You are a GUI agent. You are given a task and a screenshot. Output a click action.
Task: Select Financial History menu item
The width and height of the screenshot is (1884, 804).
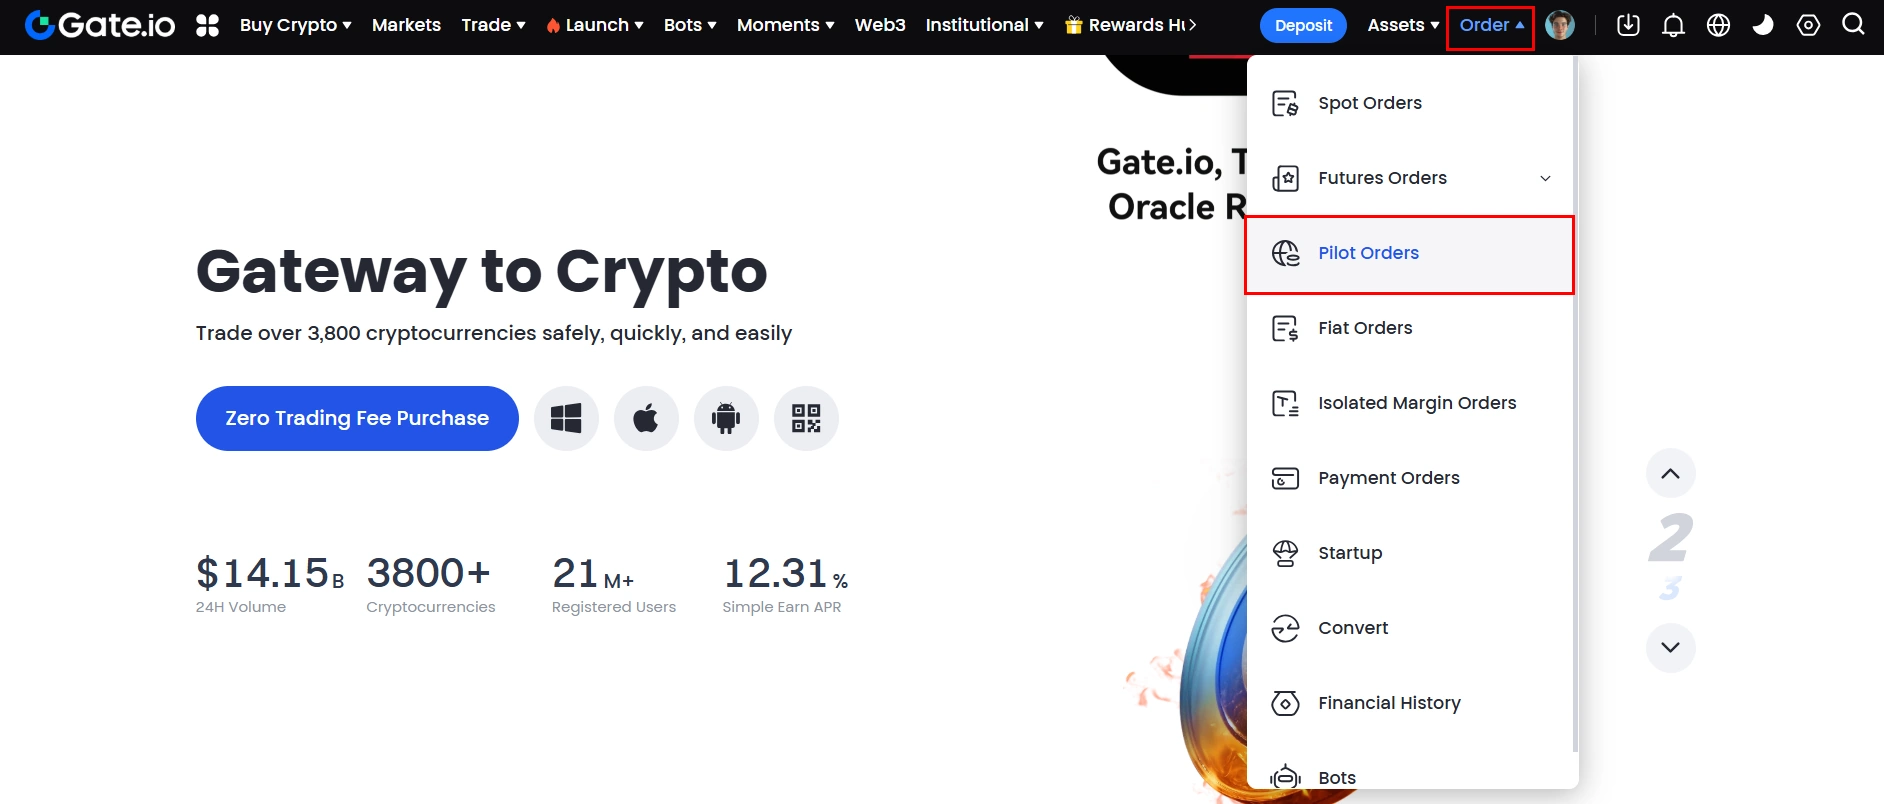coord(1410,703)
